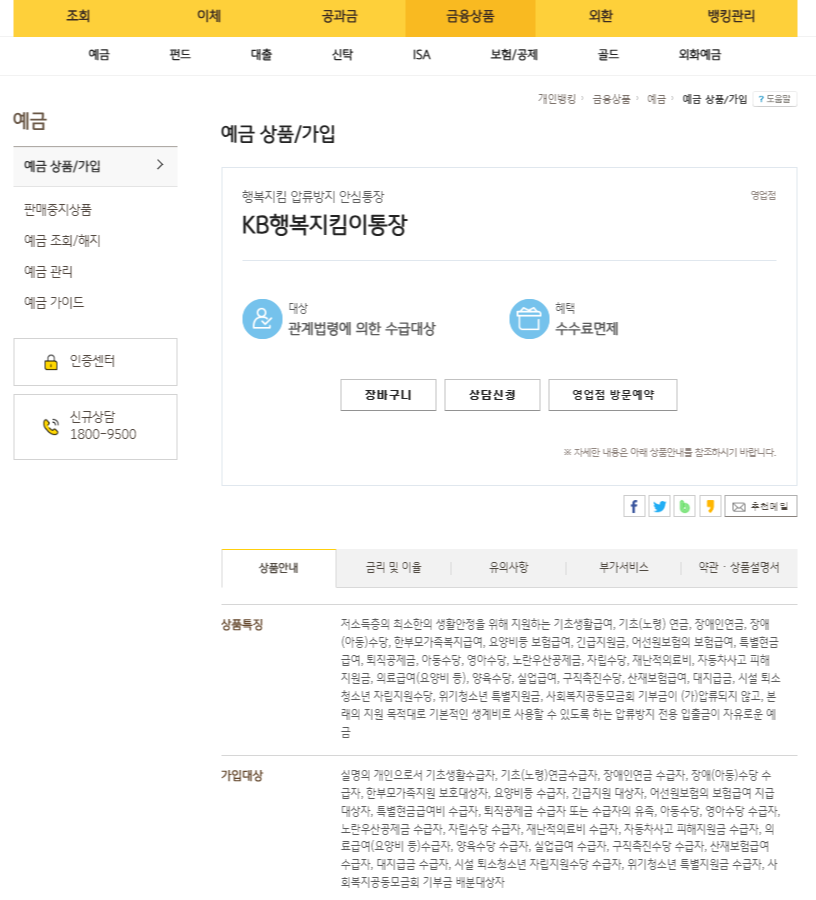816x900 pixels.
Task: Go to 펀드 submenu
Action: [180, 55]
